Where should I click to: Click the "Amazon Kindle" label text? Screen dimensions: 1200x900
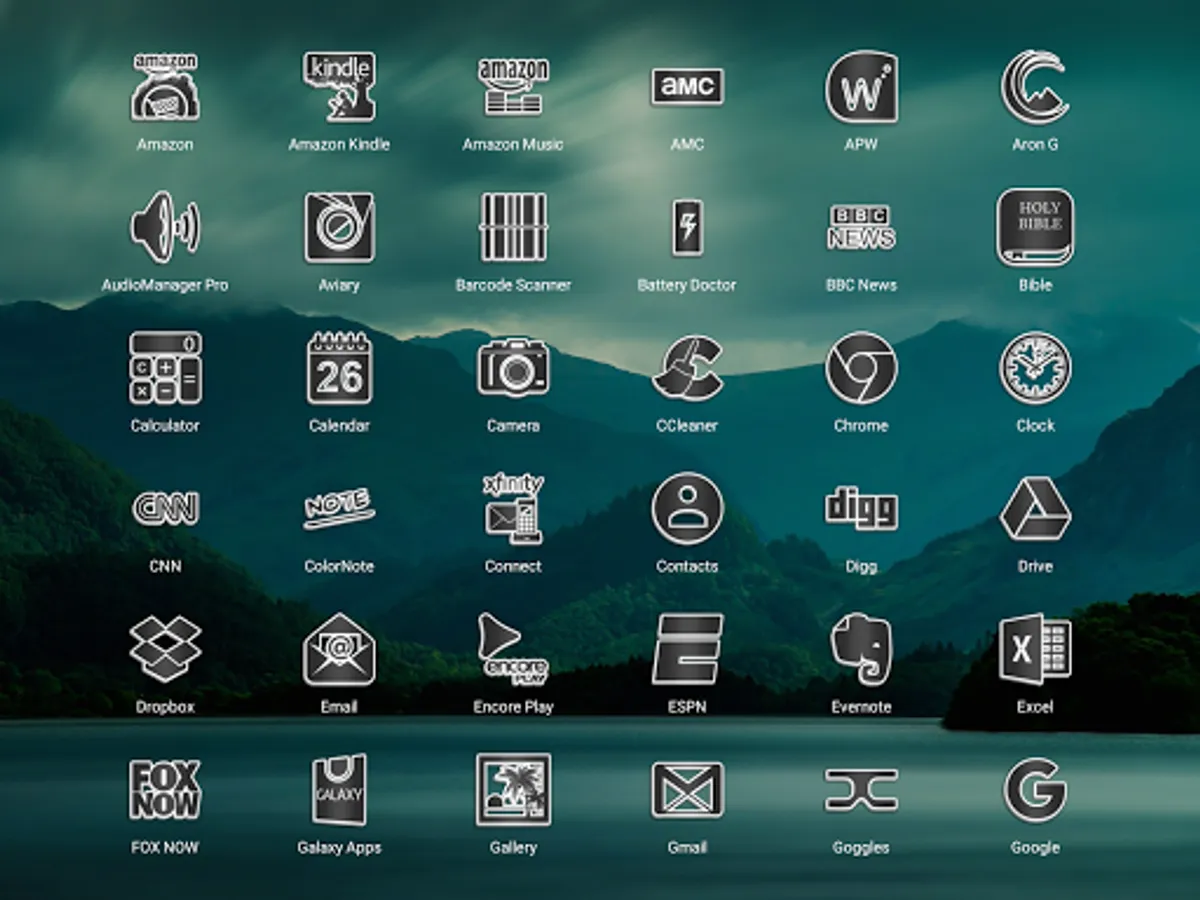pyautogui.click(x=339, y=144)
